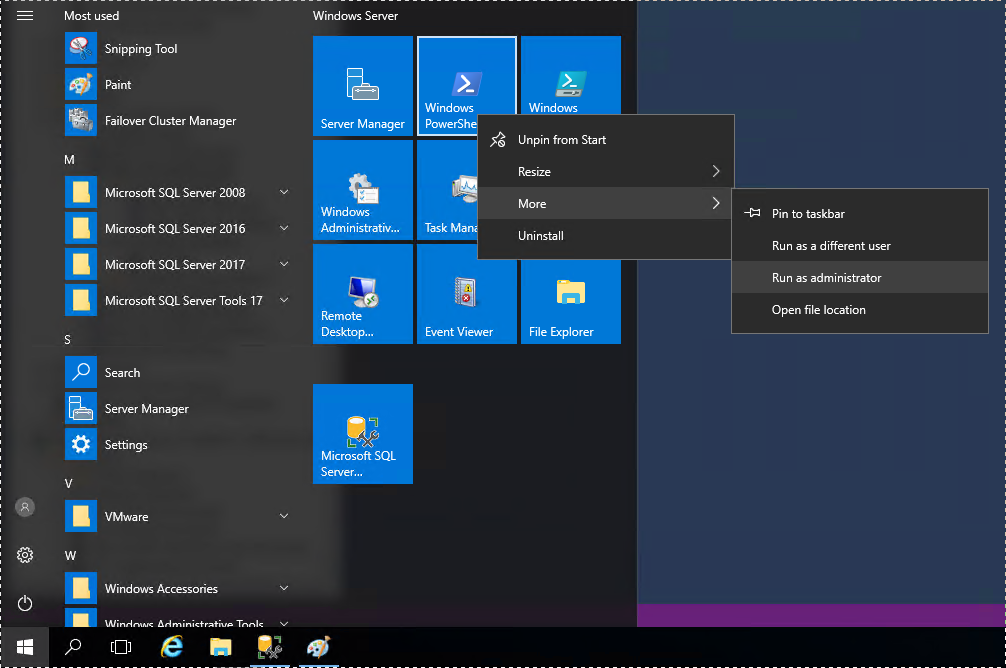The height and width of the screenshot is (668, 1006).
Task: Choose Unpin from Start
Action: pos(606,140)
